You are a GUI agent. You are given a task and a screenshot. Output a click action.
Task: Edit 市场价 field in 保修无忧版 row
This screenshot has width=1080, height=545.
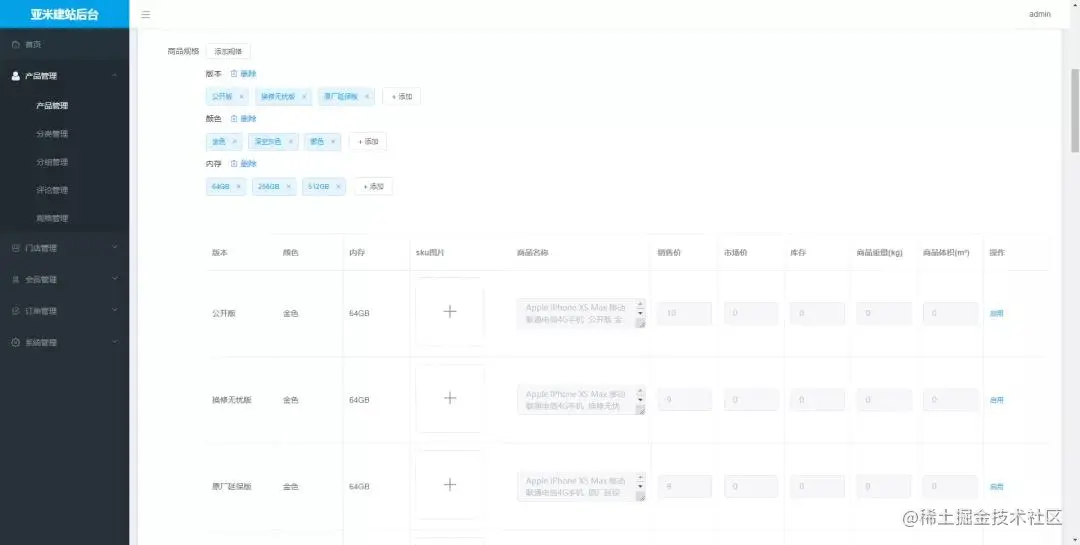tap(751, 400)
